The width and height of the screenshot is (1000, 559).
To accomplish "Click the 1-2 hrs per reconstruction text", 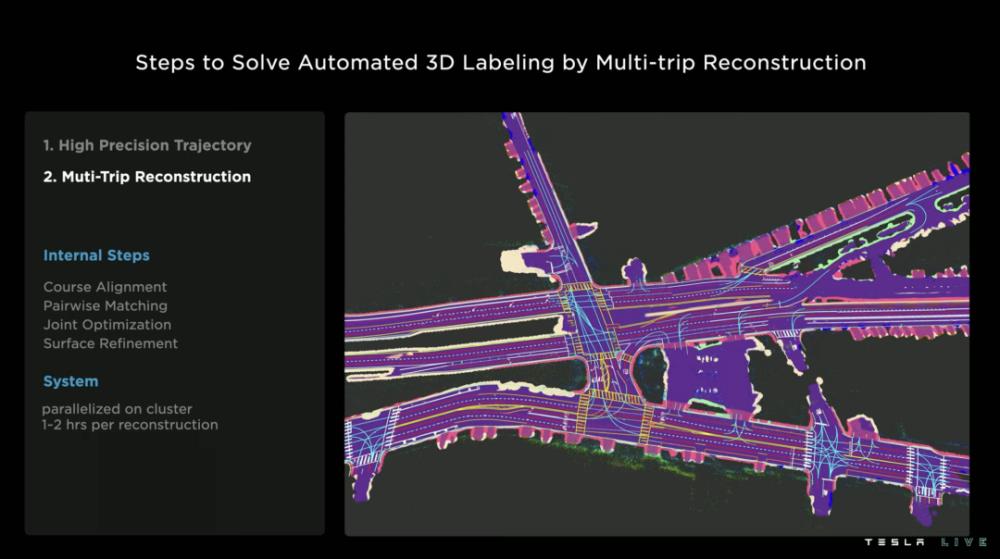I will [130, 425].
